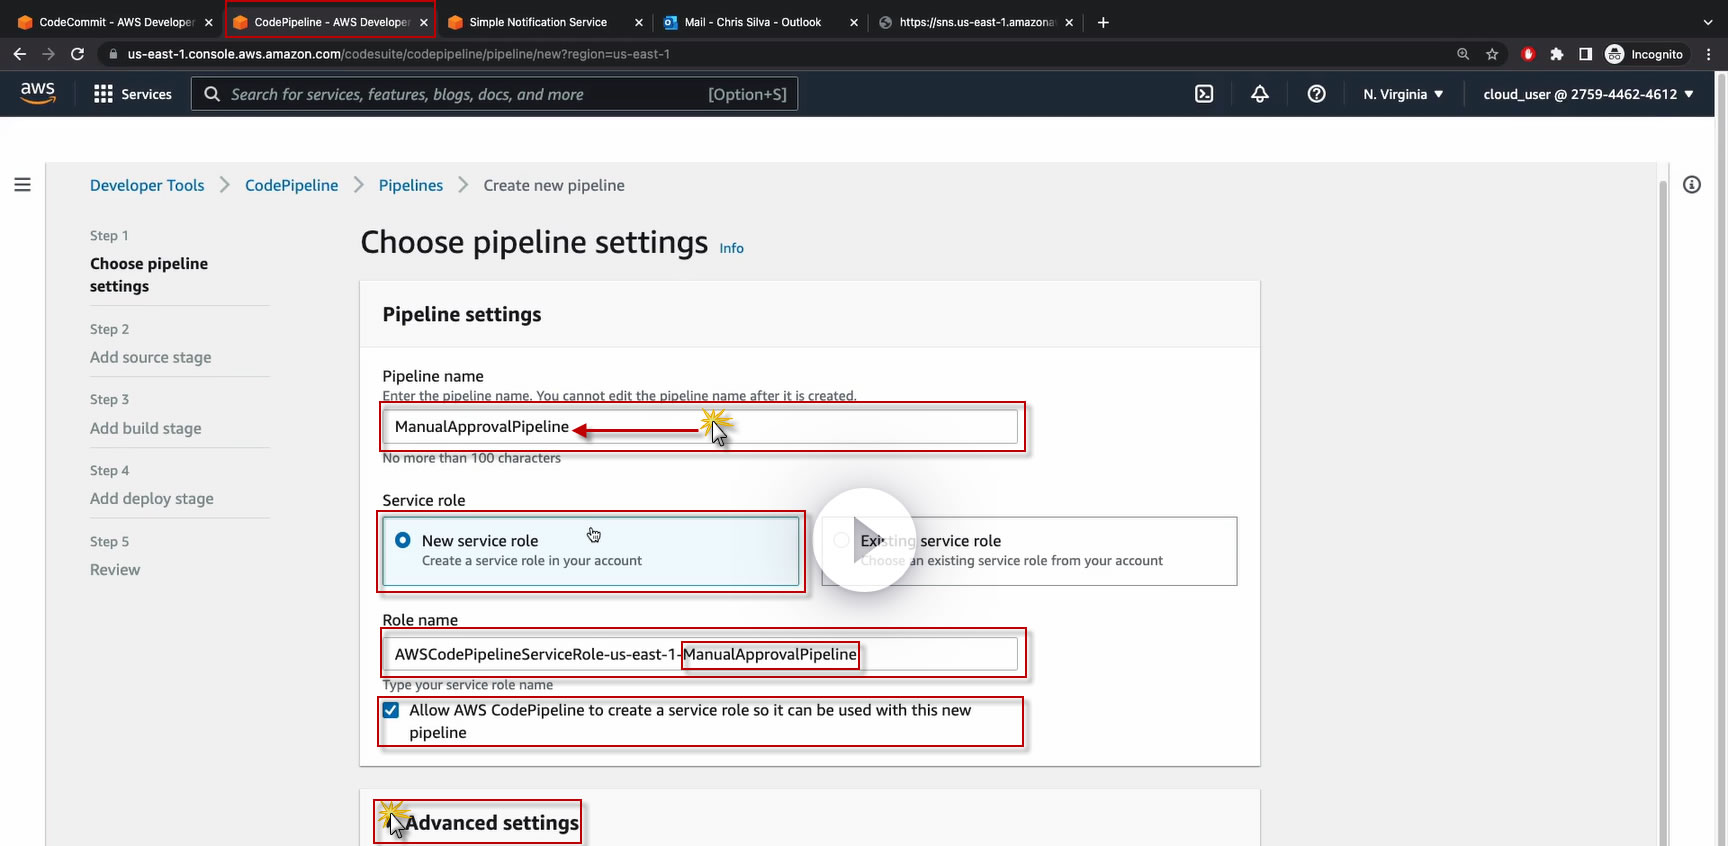Open the help question mark menu
The image size is (1728, 846).
[1317, 94]
